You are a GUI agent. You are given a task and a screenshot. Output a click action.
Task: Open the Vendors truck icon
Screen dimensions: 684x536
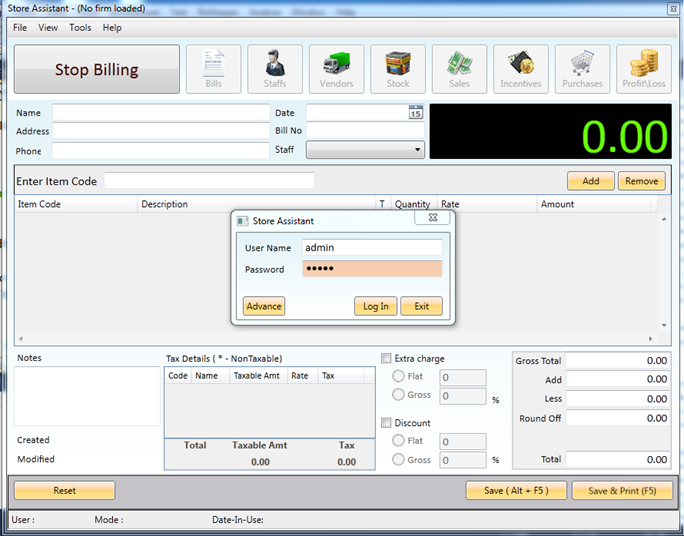tap(336, 69)
